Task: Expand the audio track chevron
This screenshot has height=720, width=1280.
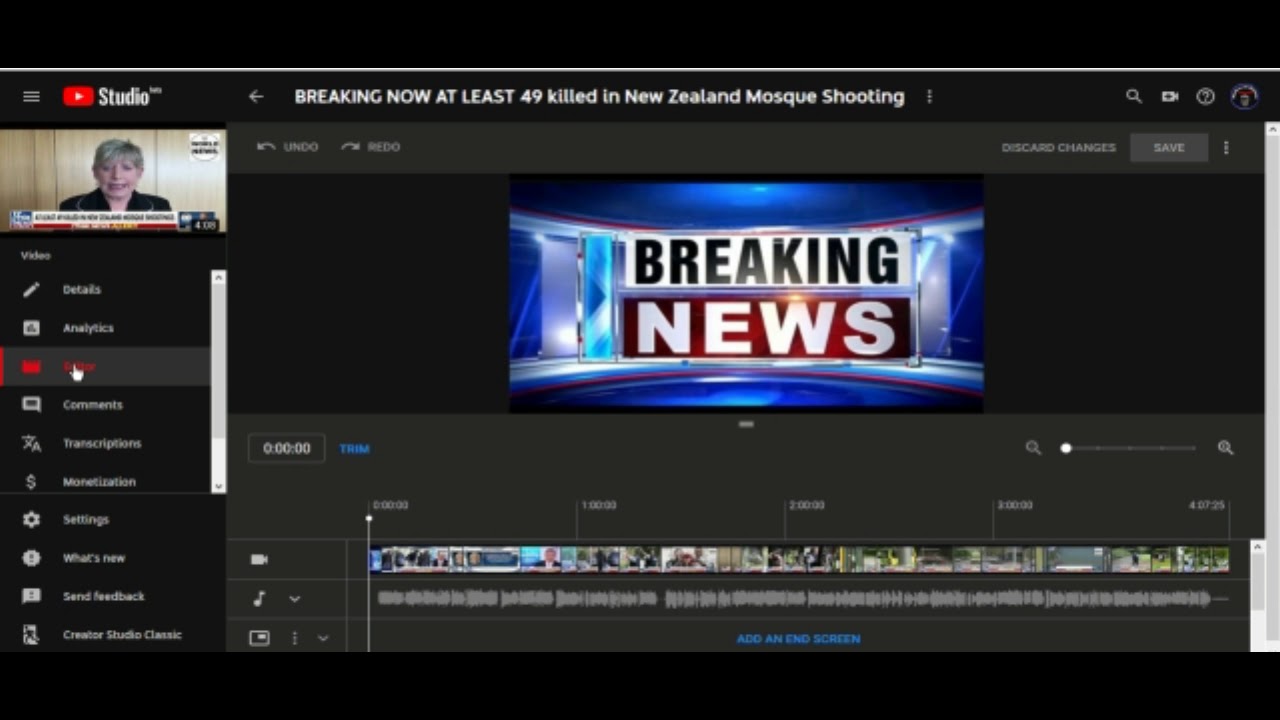Action: [294, 598]
